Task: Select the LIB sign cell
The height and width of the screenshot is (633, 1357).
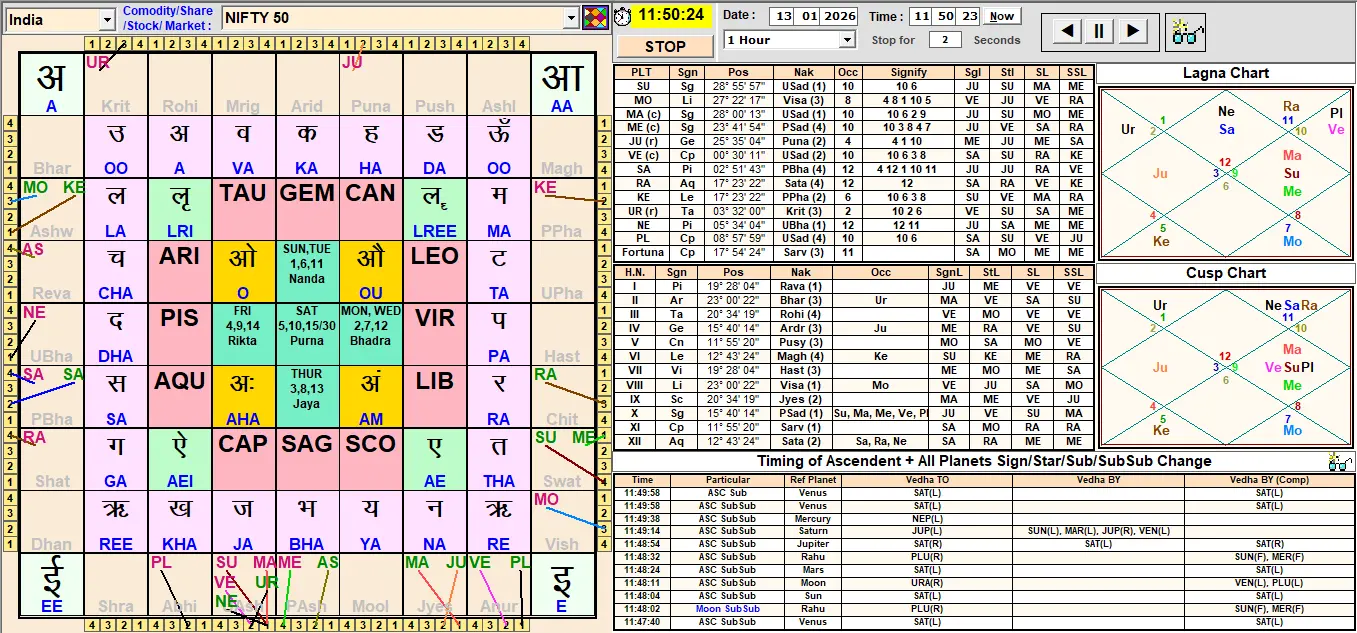Action: 435,396
